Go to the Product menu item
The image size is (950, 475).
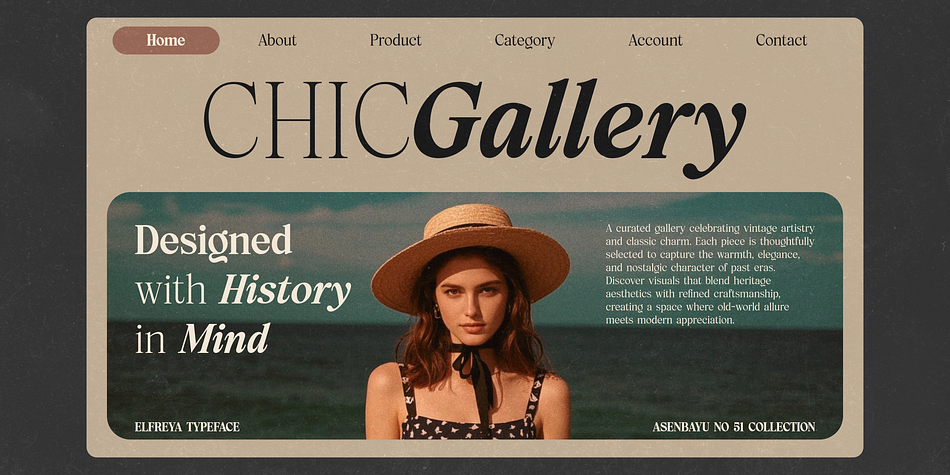pos(396,41)
